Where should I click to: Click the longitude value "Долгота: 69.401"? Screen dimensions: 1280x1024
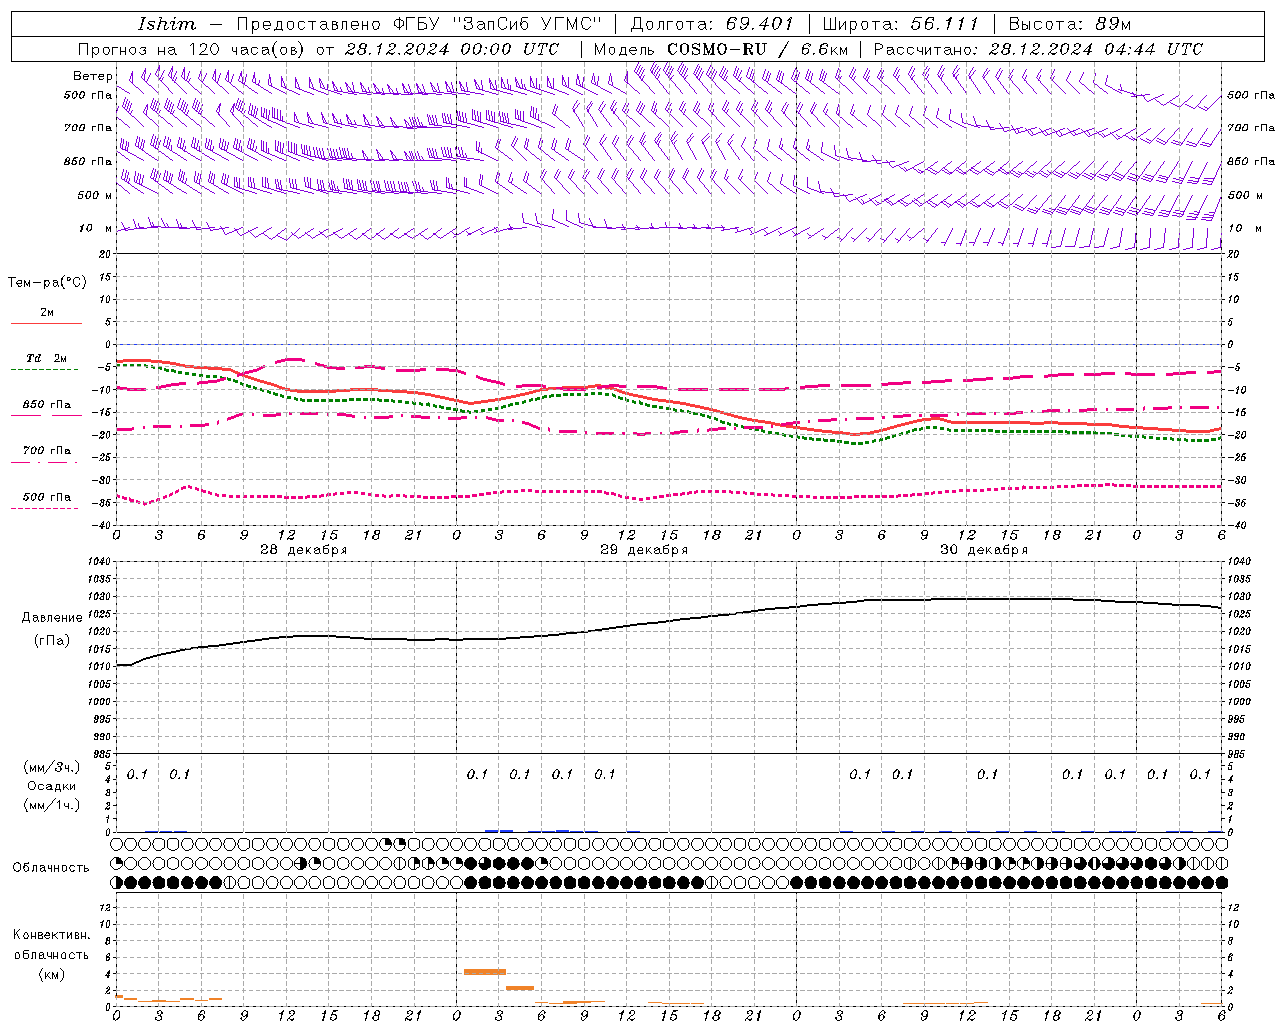712,24
